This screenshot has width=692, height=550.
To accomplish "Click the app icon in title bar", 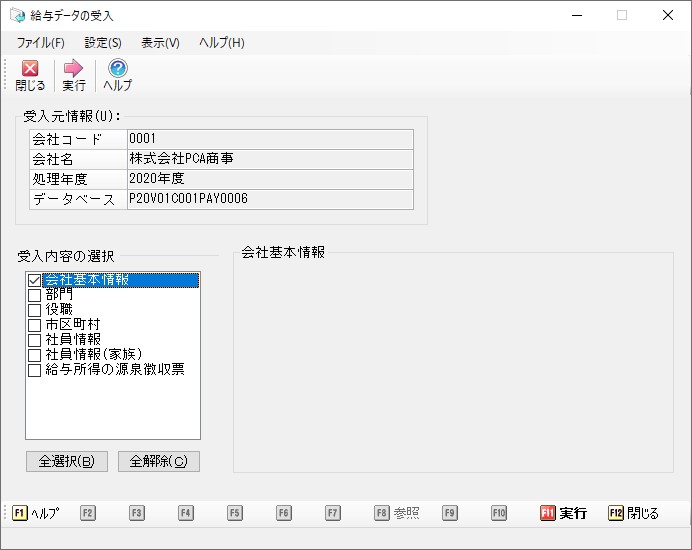I will [x=17, y=15].
